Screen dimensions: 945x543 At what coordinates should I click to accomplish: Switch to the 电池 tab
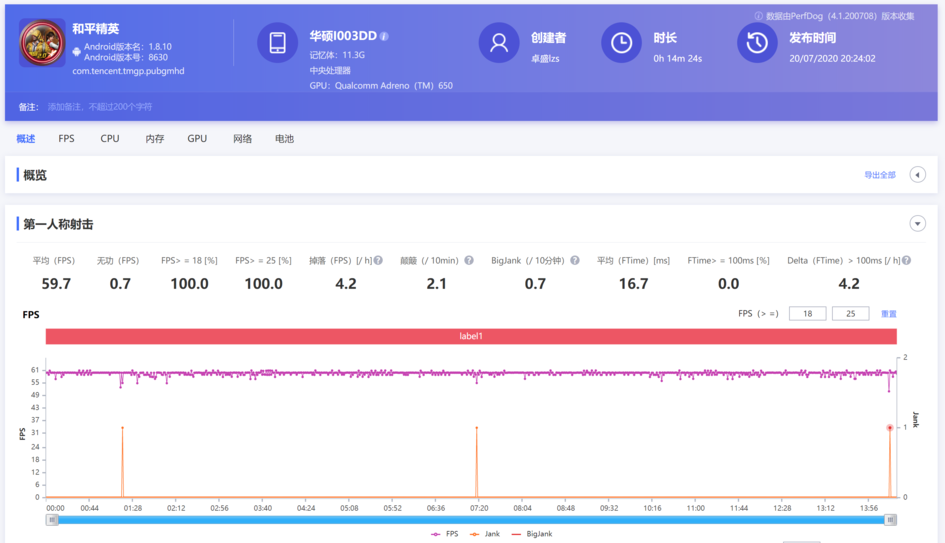284,139
